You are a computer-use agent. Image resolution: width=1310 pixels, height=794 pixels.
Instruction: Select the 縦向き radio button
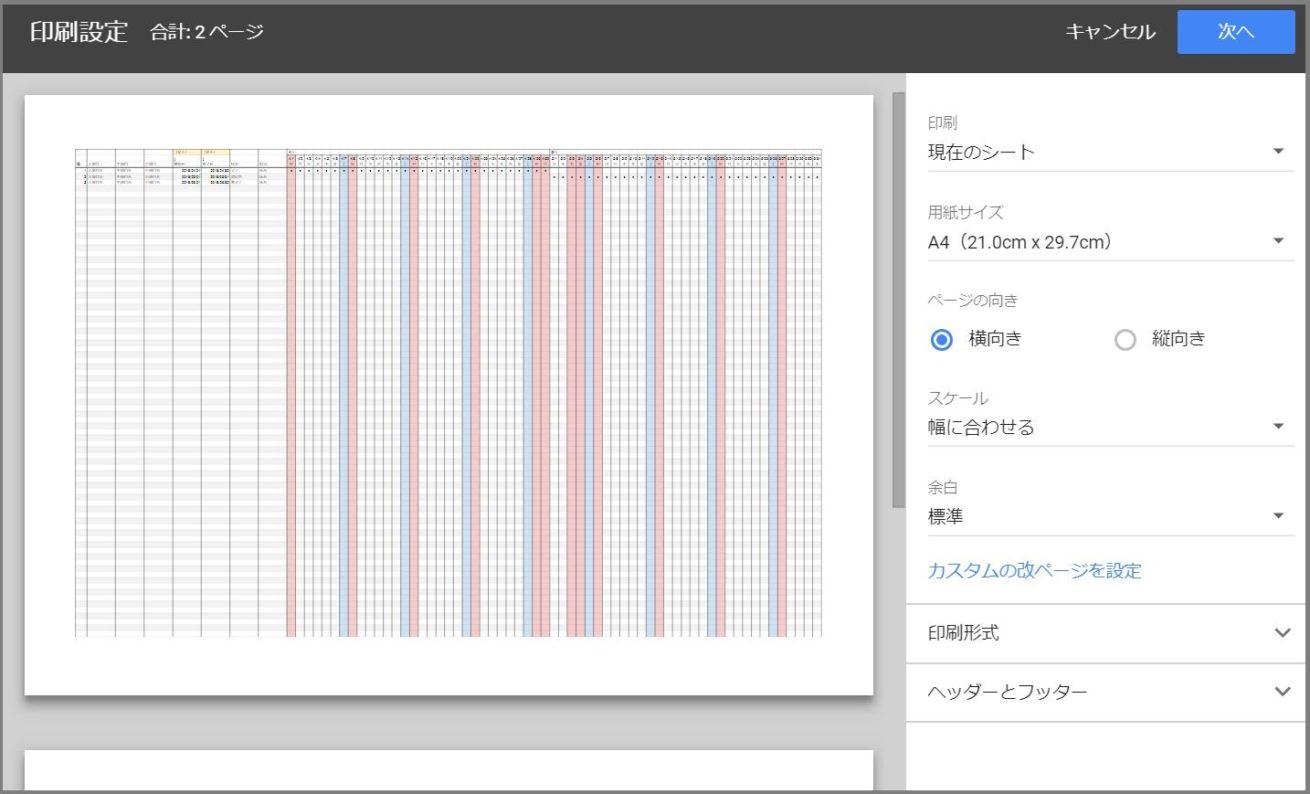pyautogui.click(x=1126, y=339)
